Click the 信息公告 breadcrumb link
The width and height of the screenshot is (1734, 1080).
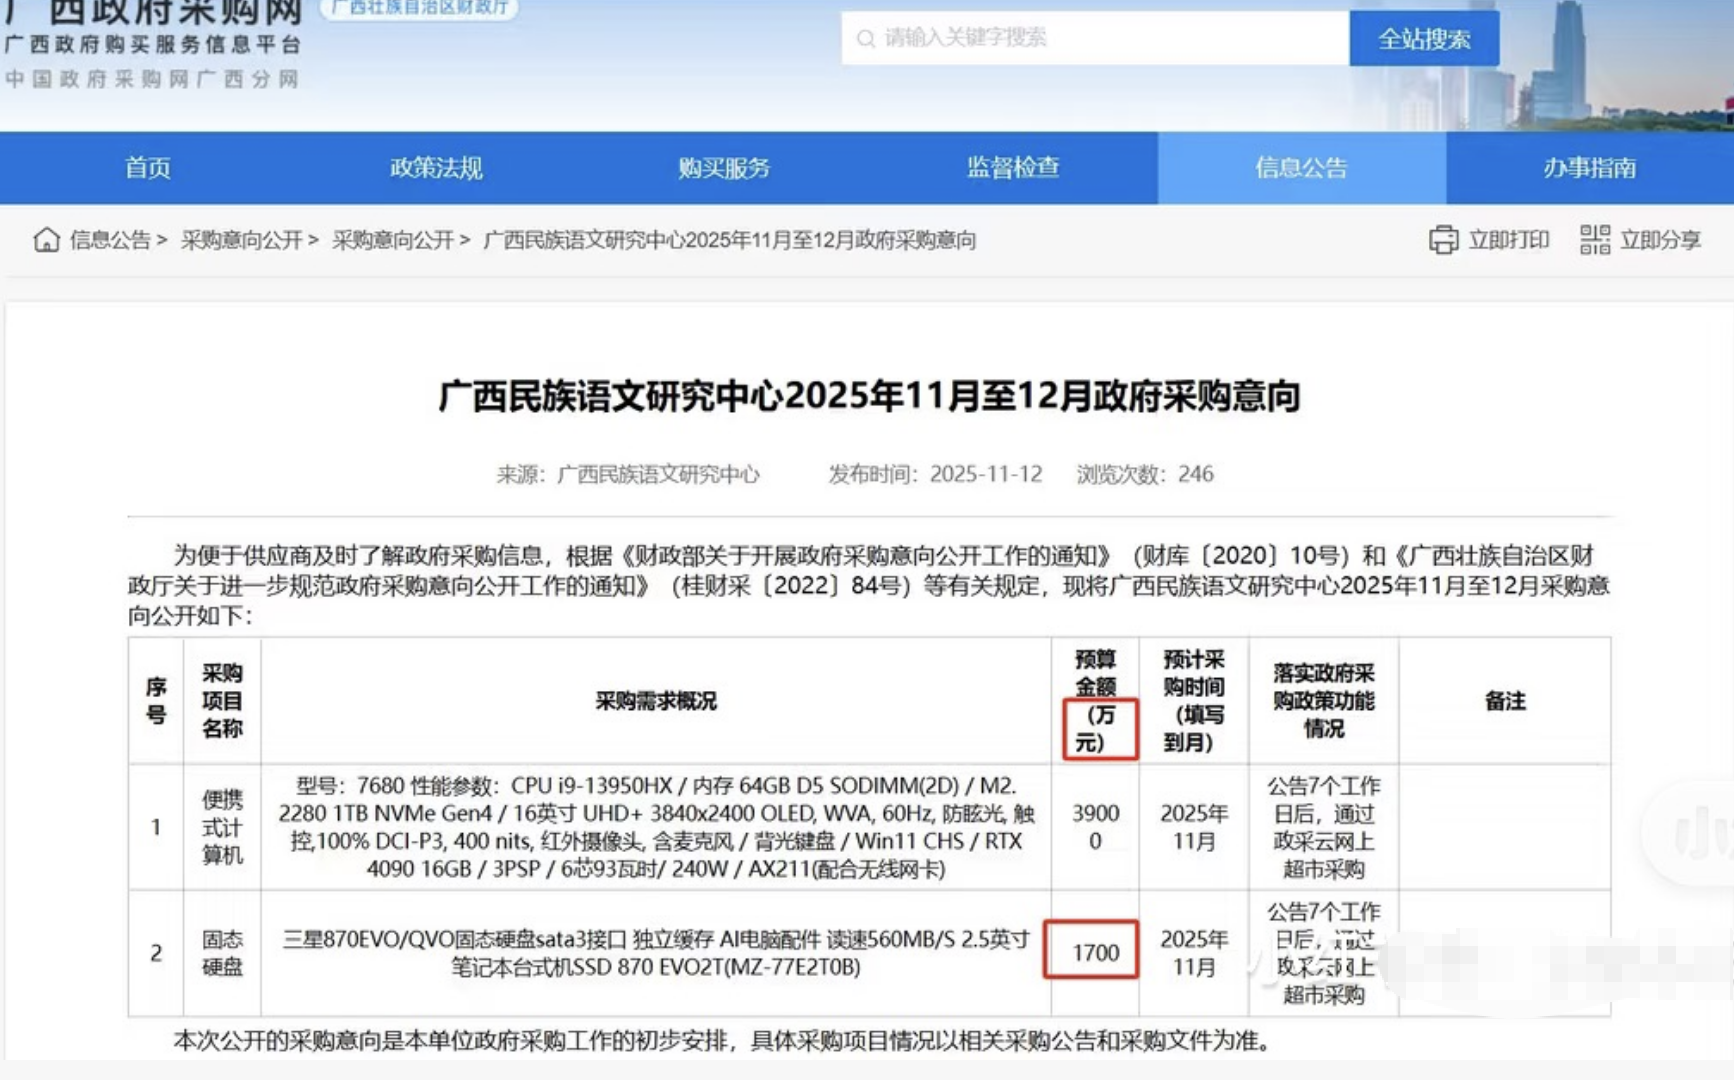110,240
